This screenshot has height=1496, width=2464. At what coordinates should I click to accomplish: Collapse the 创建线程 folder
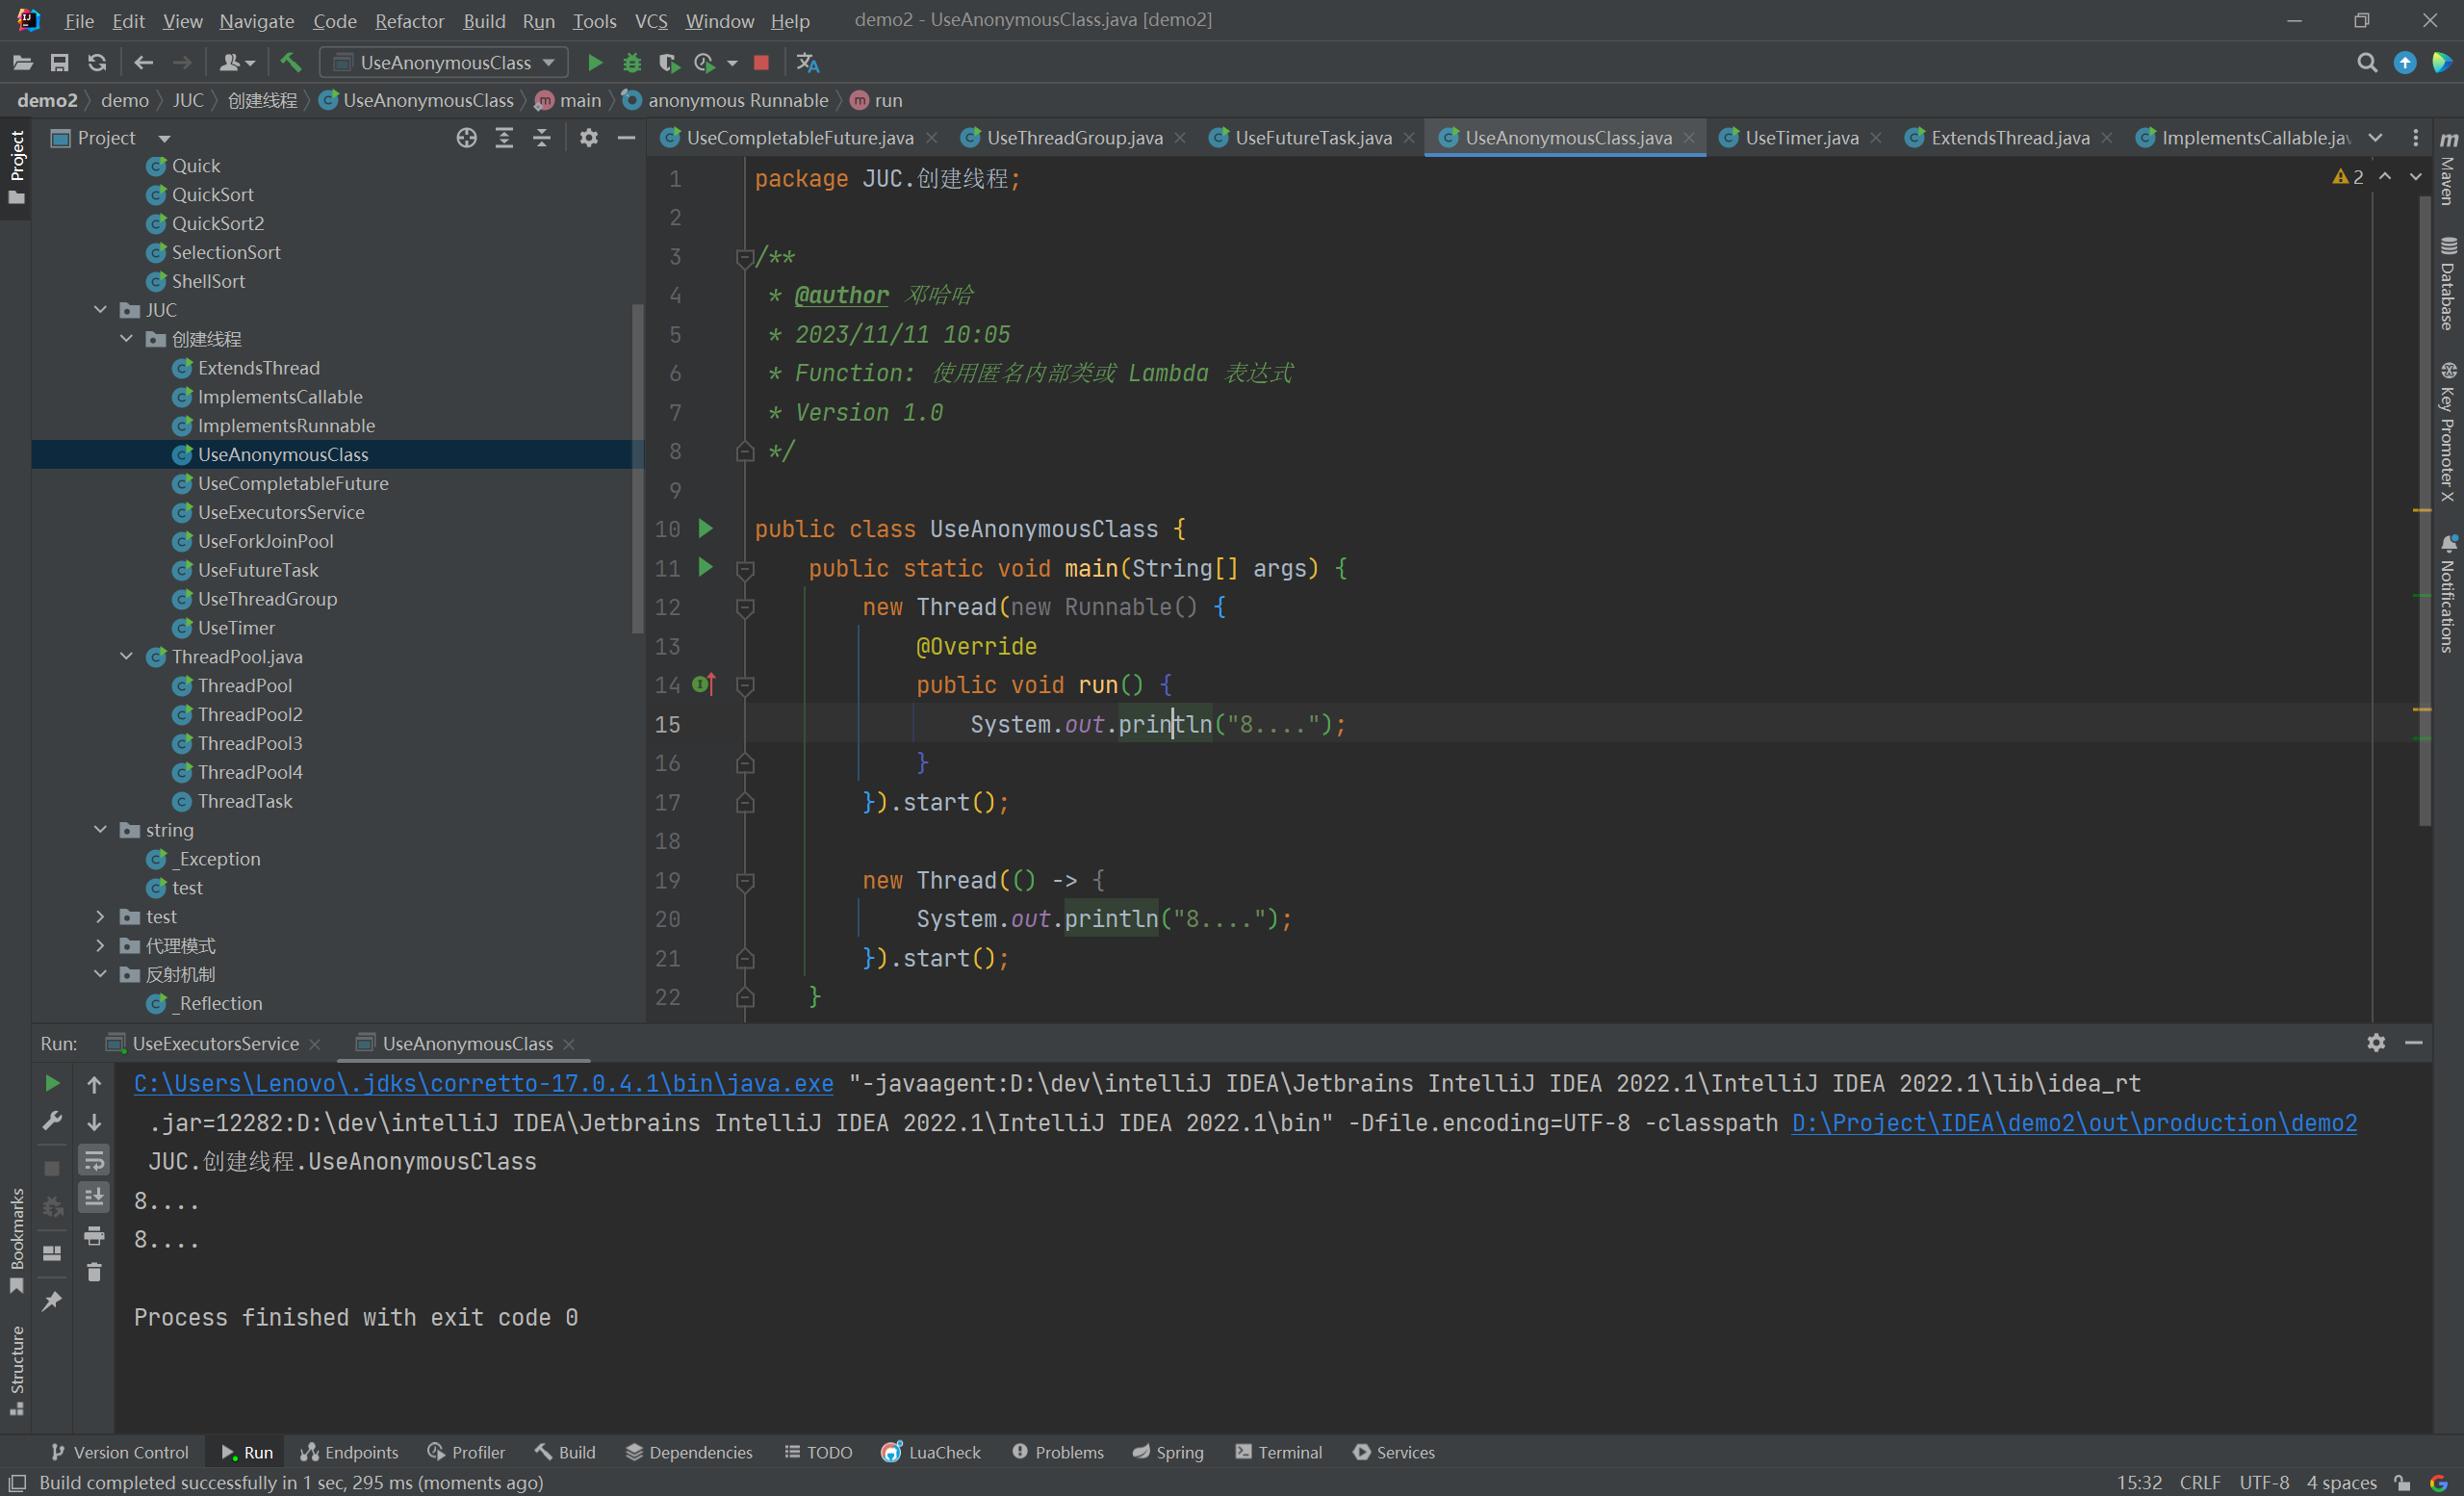[126, 339]
